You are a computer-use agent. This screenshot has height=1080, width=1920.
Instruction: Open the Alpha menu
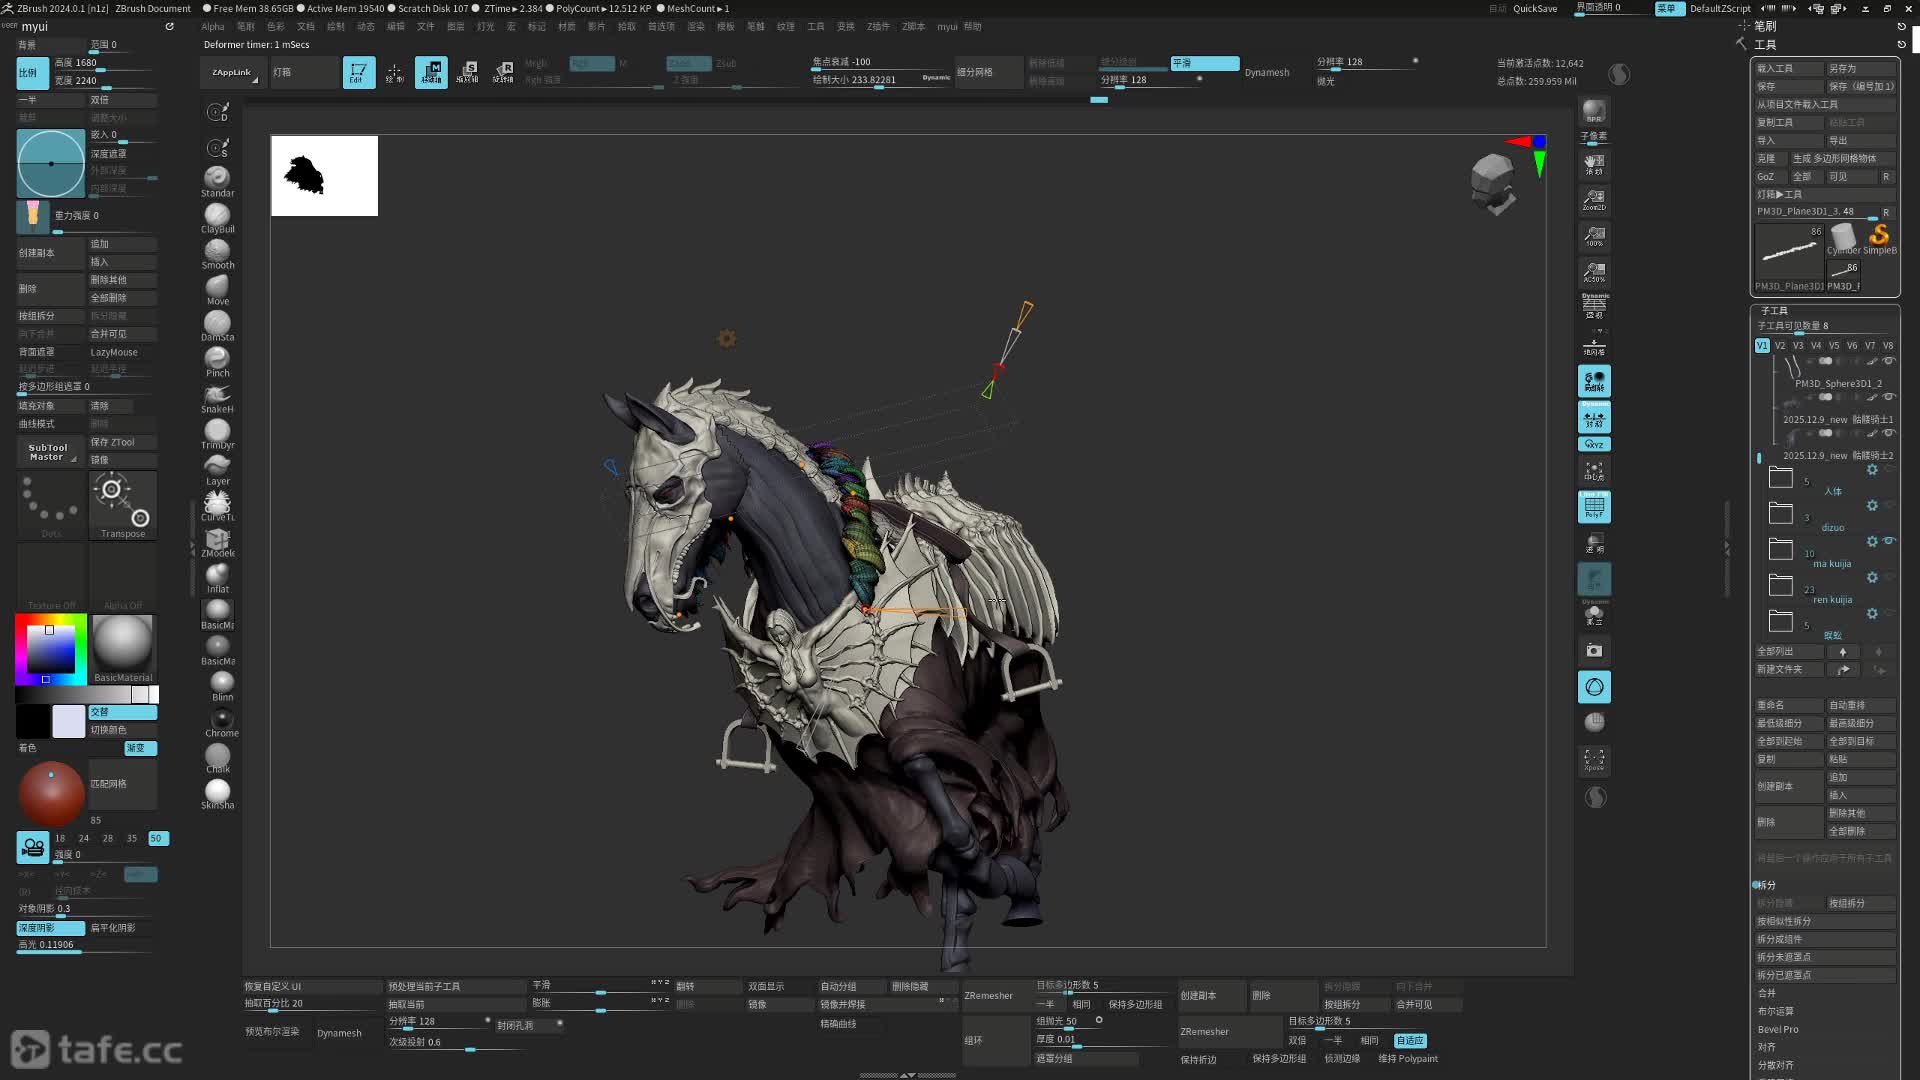point(212,27)
